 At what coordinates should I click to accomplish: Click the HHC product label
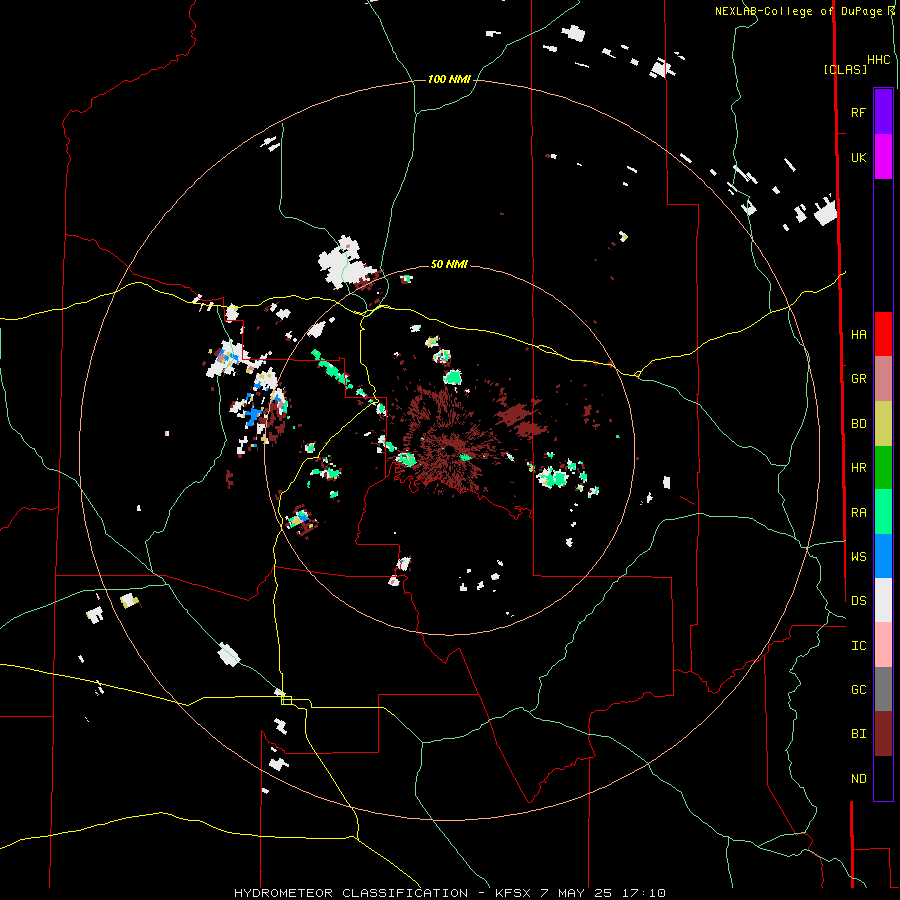coord(879,60)
